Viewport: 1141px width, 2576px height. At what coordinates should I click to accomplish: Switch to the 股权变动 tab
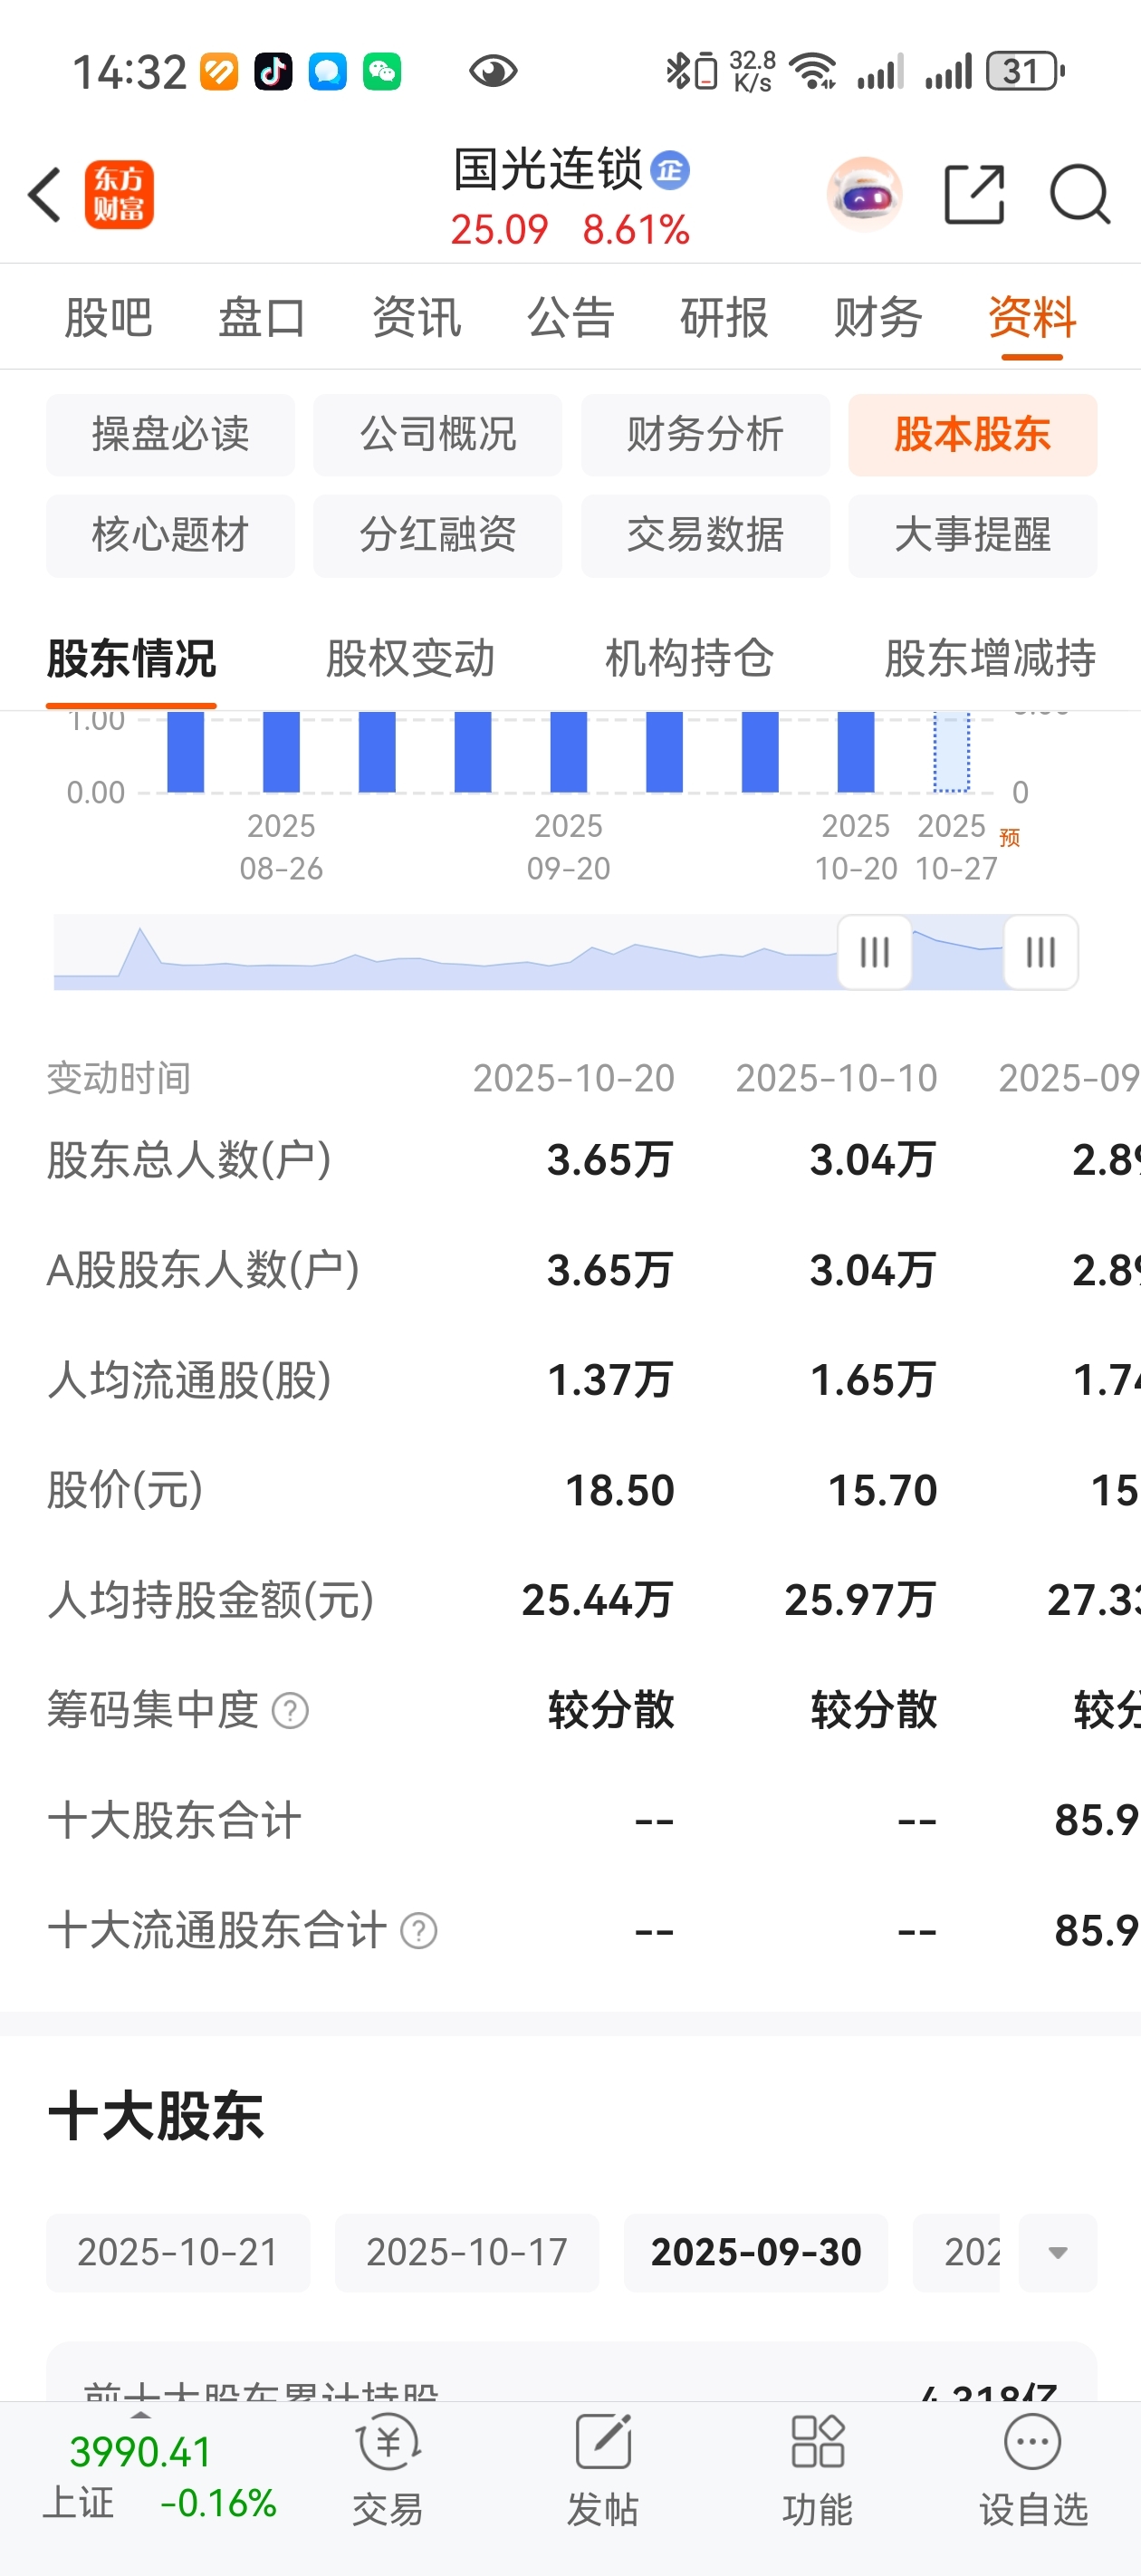pos(410,658)
